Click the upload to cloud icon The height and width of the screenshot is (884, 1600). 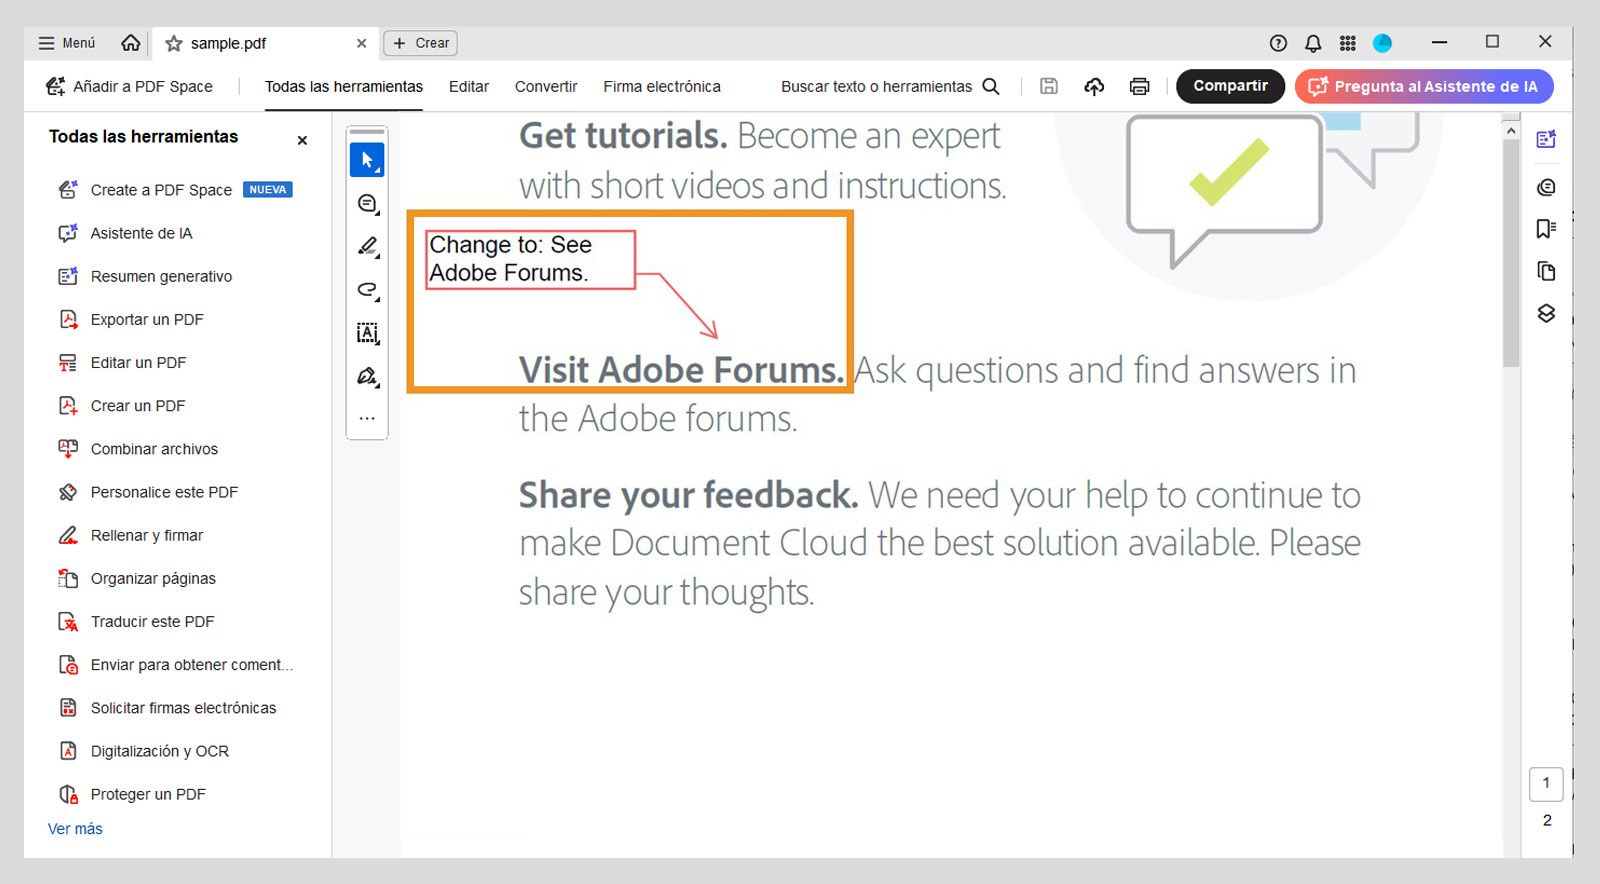click(x=1094, y=87)
